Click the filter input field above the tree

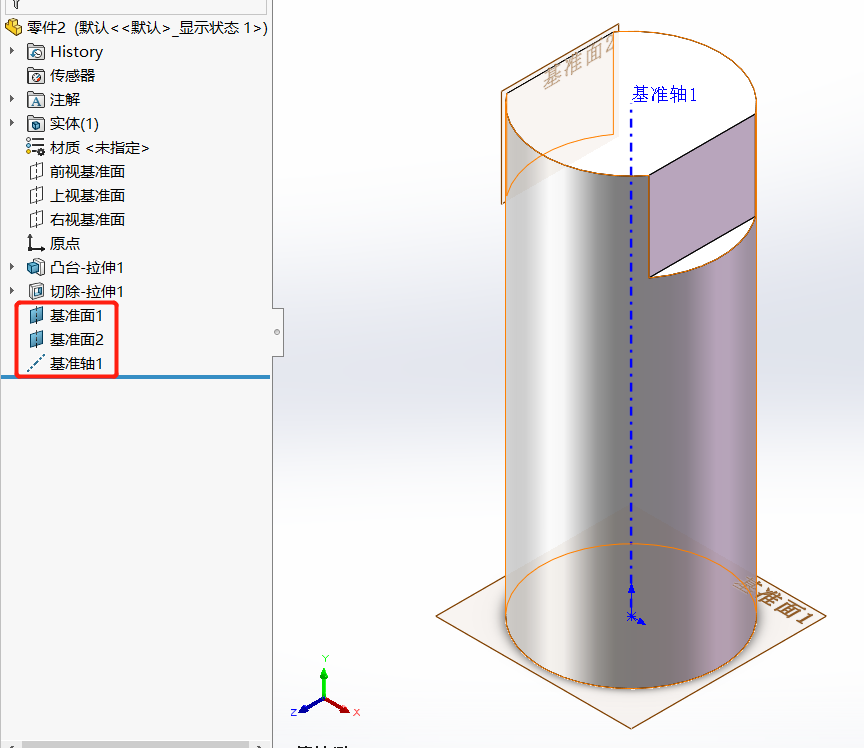[x=130, y=6]
